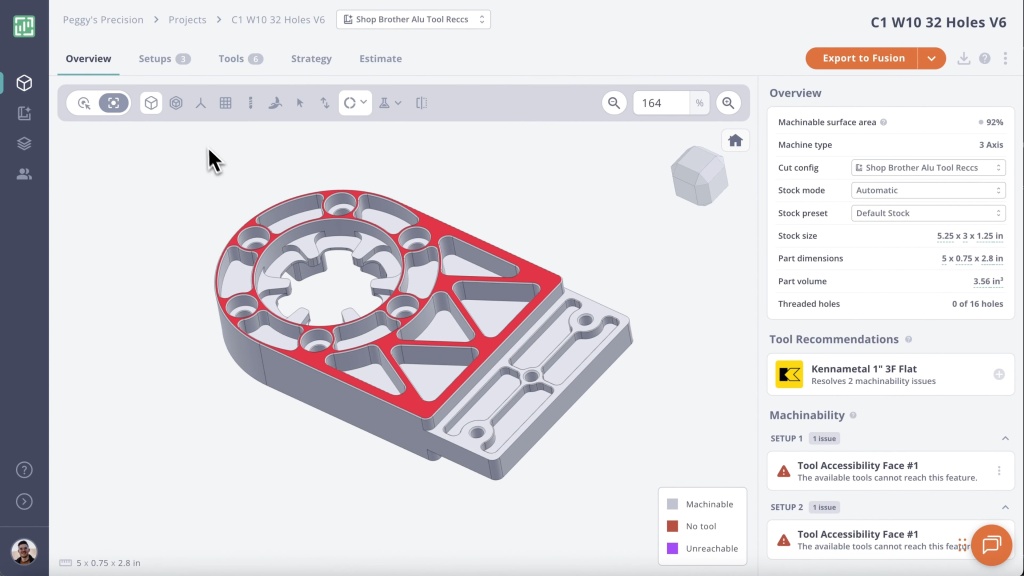Click the home view icon in viewport
This screenshot has width=1024, height=576.
click(735, 141)
